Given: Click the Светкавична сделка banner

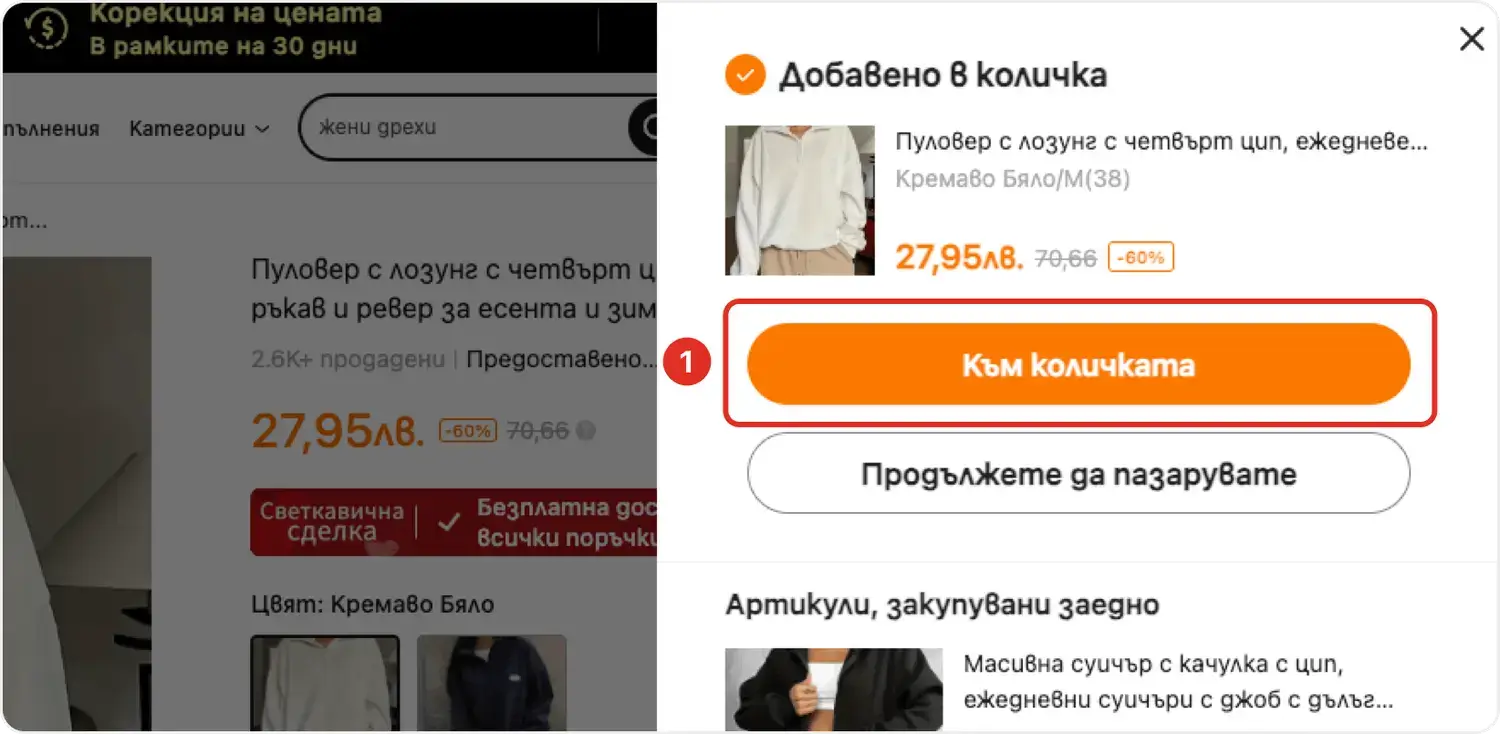Looking at the screenshot, I should pos(331,522).
